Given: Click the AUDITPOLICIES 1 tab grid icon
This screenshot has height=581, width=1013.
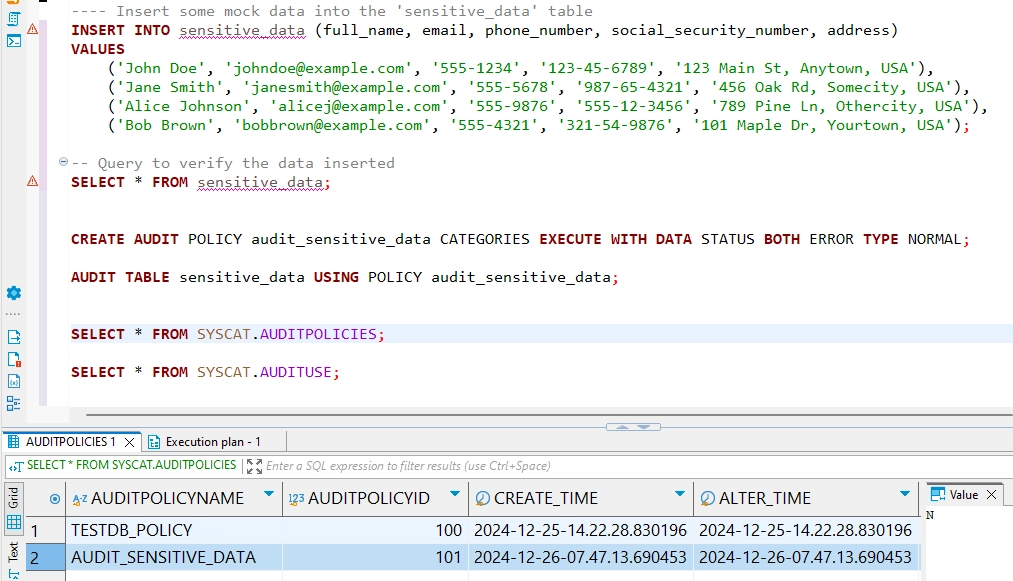Looking at the screenshot, I should click(14, 441).
